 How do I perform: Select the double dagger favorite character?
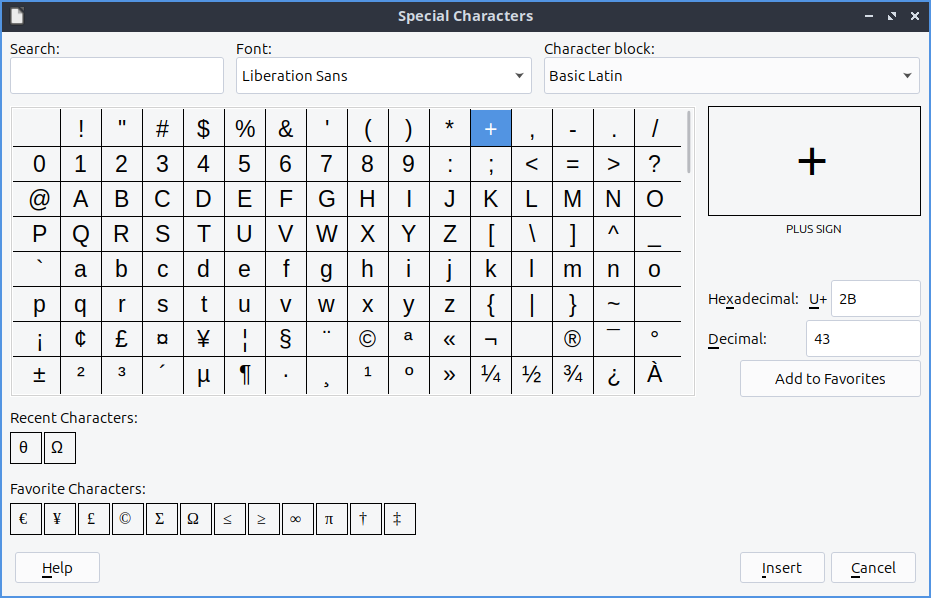[x=399, y=519]
